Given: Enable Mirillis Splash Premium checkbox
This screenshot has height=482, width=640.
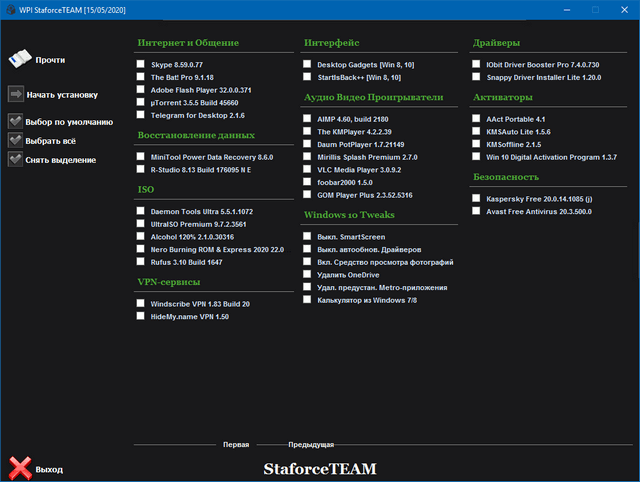Looking at the screenshot, I should point(307,156).
